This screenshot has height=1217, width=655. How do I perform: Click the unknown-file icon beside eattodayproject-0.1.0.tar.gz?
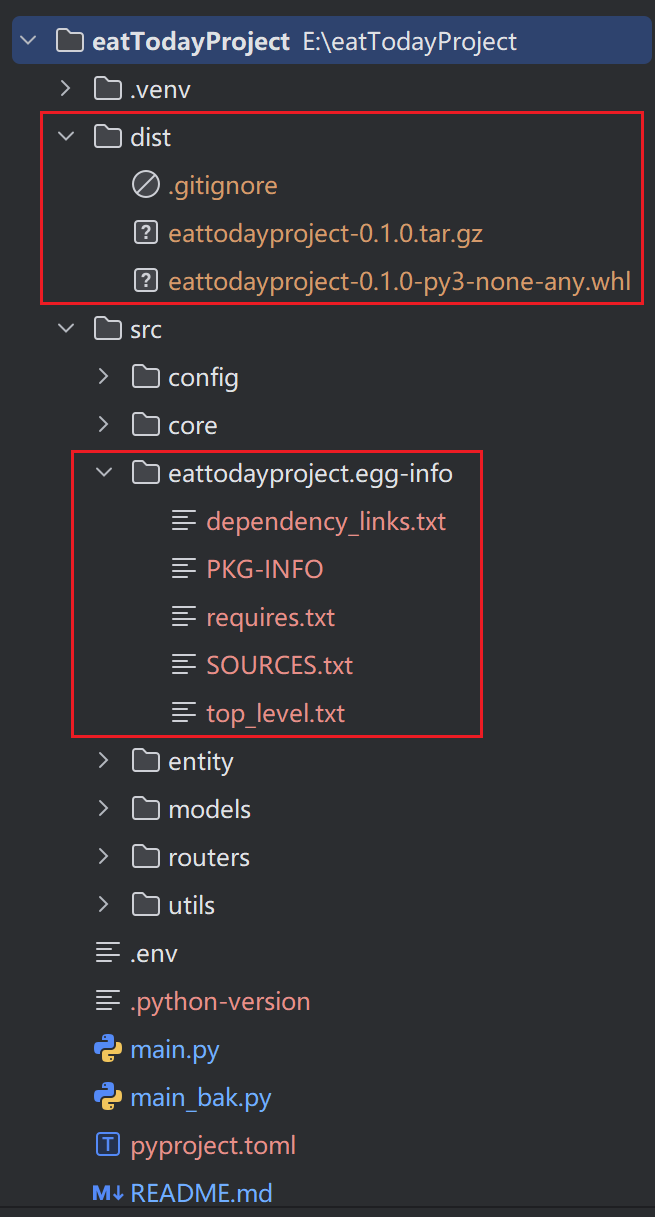(x=145, y=233)
